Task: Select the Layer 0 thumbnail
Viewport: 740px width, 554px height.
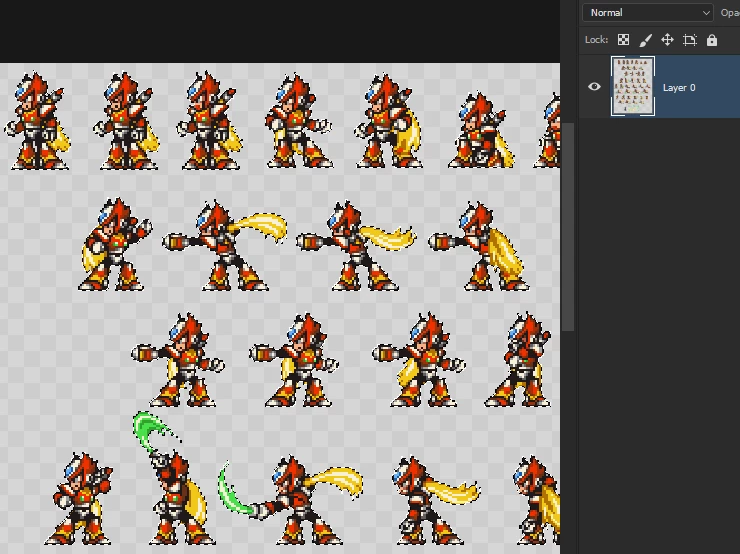Action: 632,86
